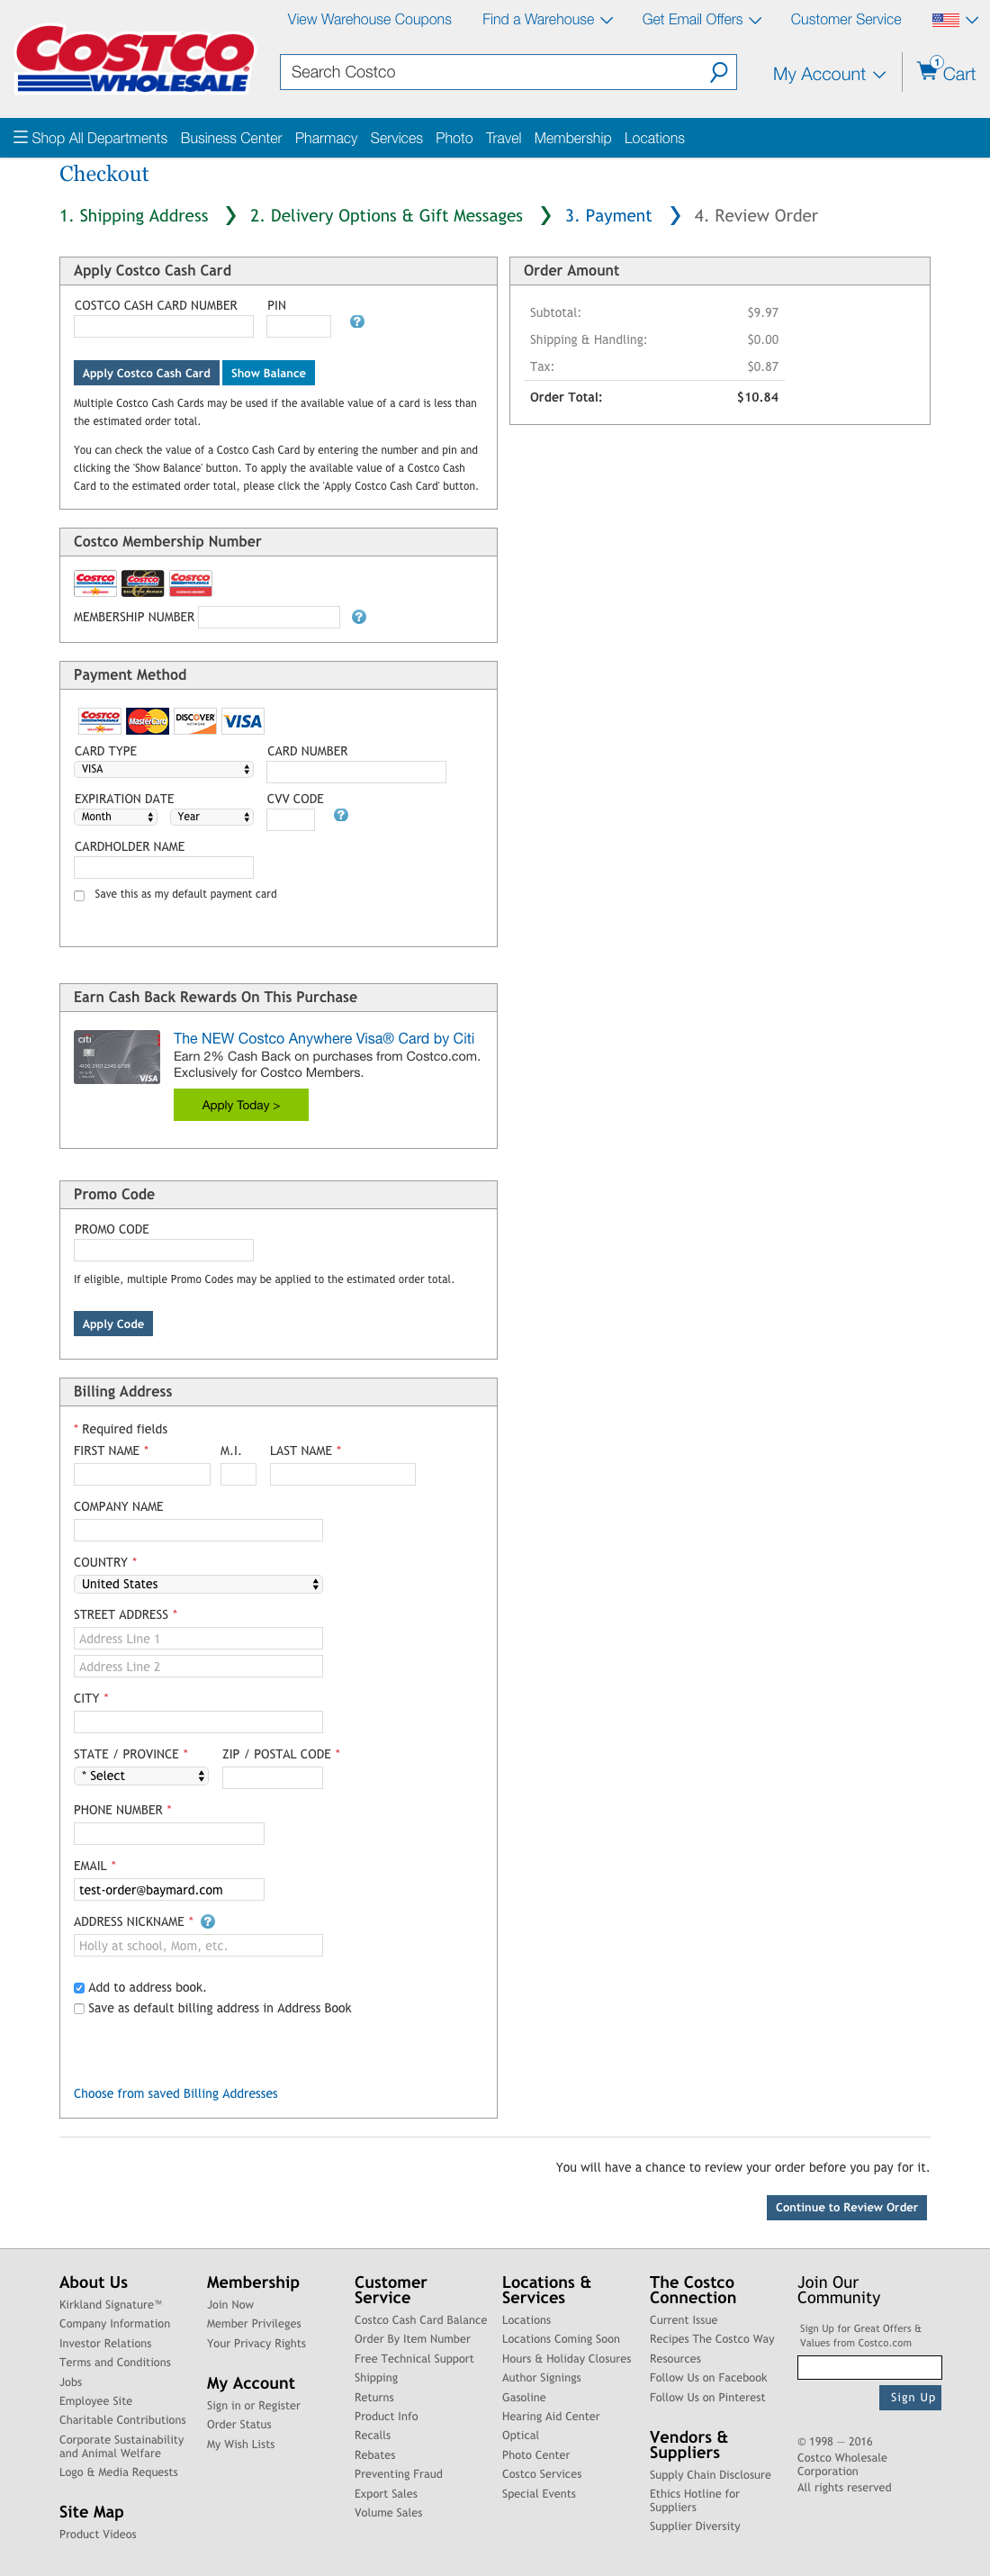
Task: Open the Card Type dropdown
Action: (163, 769)
